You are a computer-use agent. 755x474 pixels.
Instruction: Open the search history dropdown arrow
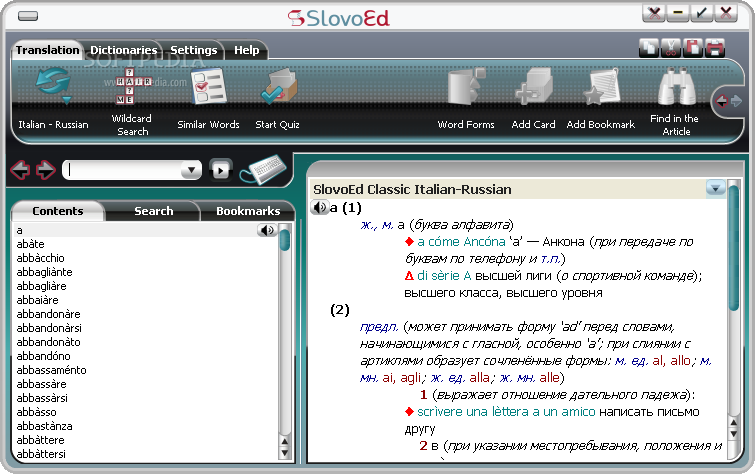pos(191,170)
